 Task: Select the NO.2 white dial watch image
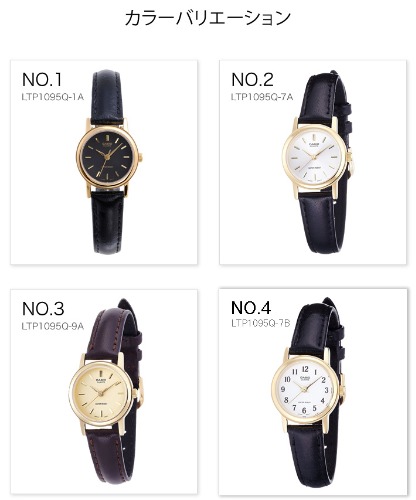[x=317, y=162]
